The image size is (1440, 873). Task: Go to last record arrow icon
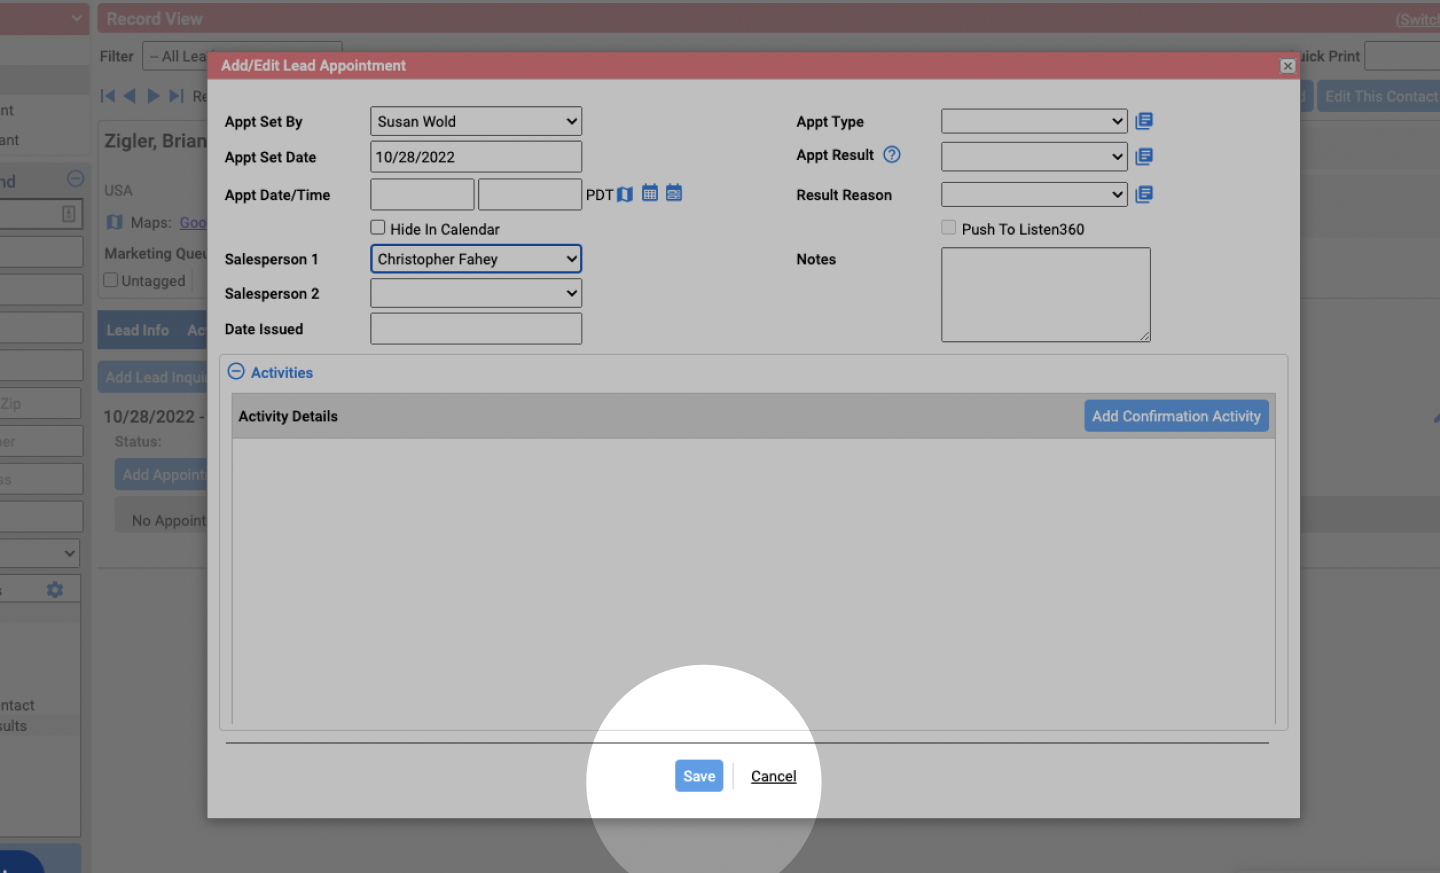[x=176, y=95]
